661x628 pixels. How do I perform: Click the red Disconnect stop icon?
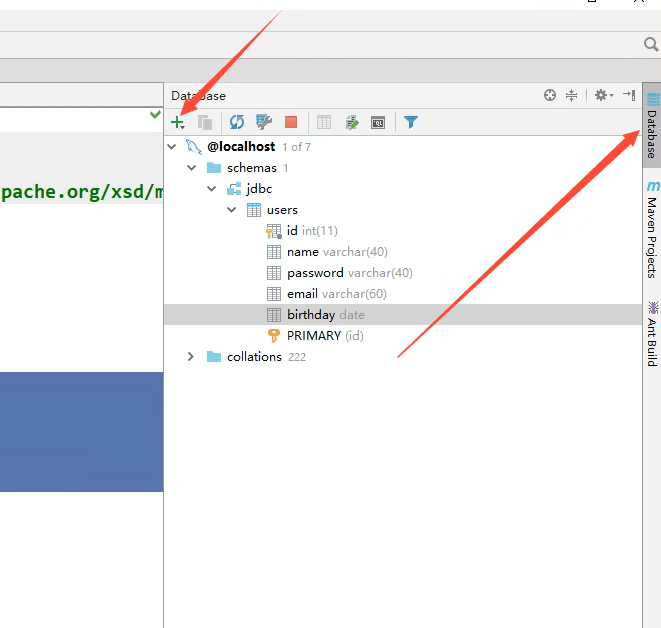coord(291,122)
